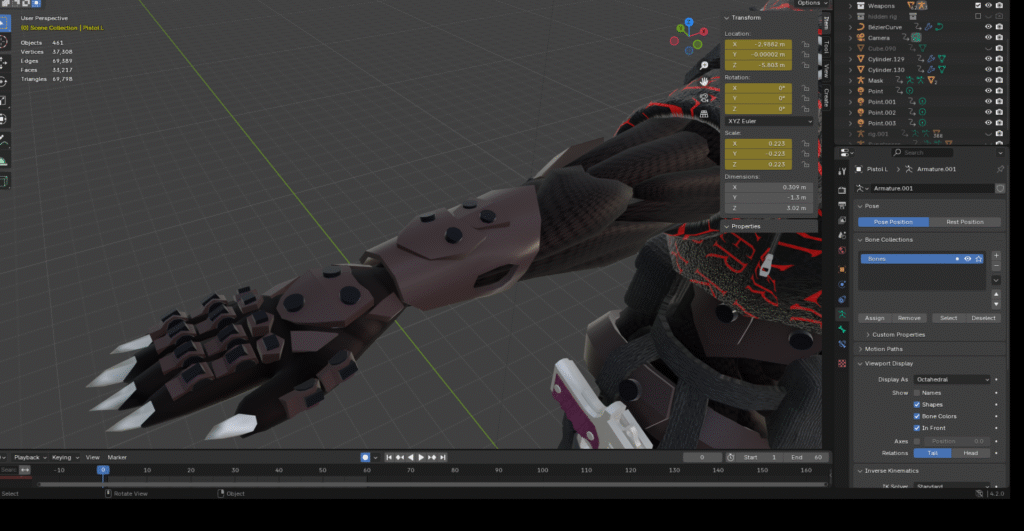Viewport: 1024px width, 531px height.
Task: Click the Bone properties tab icon
Action: coord(842,329)
